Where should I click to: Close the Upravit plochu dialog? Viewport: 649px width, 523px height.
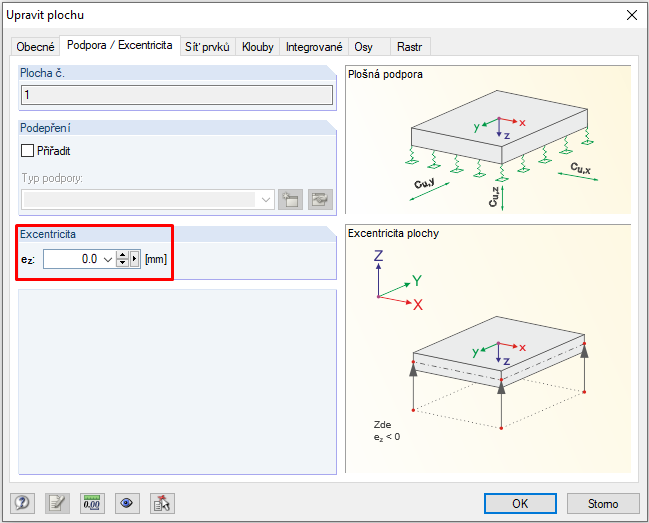[632, 15]
